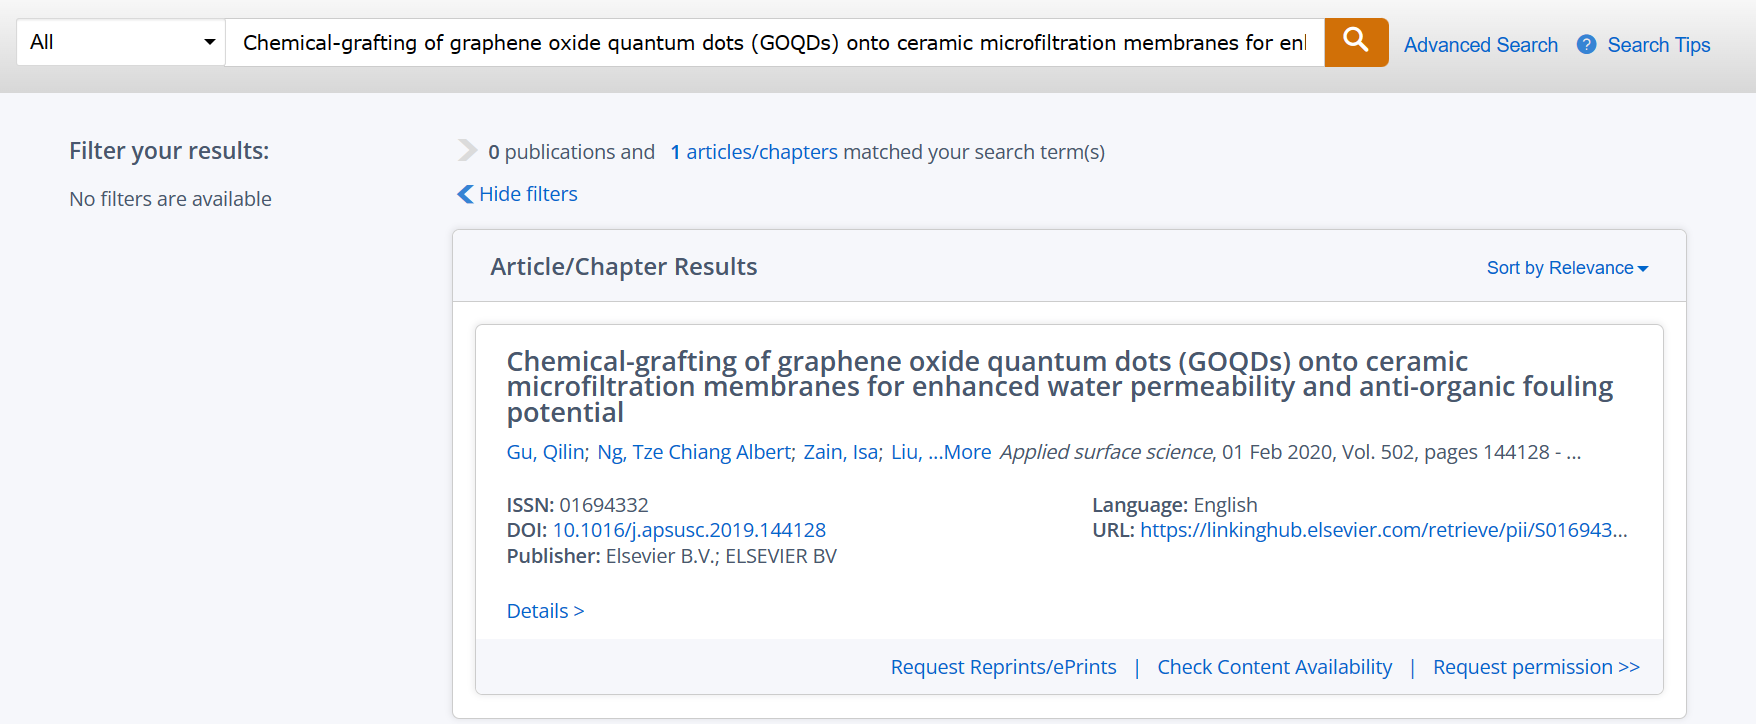
Task: Click the Hide filters chevron icon
Action: [x=465, y=194]
